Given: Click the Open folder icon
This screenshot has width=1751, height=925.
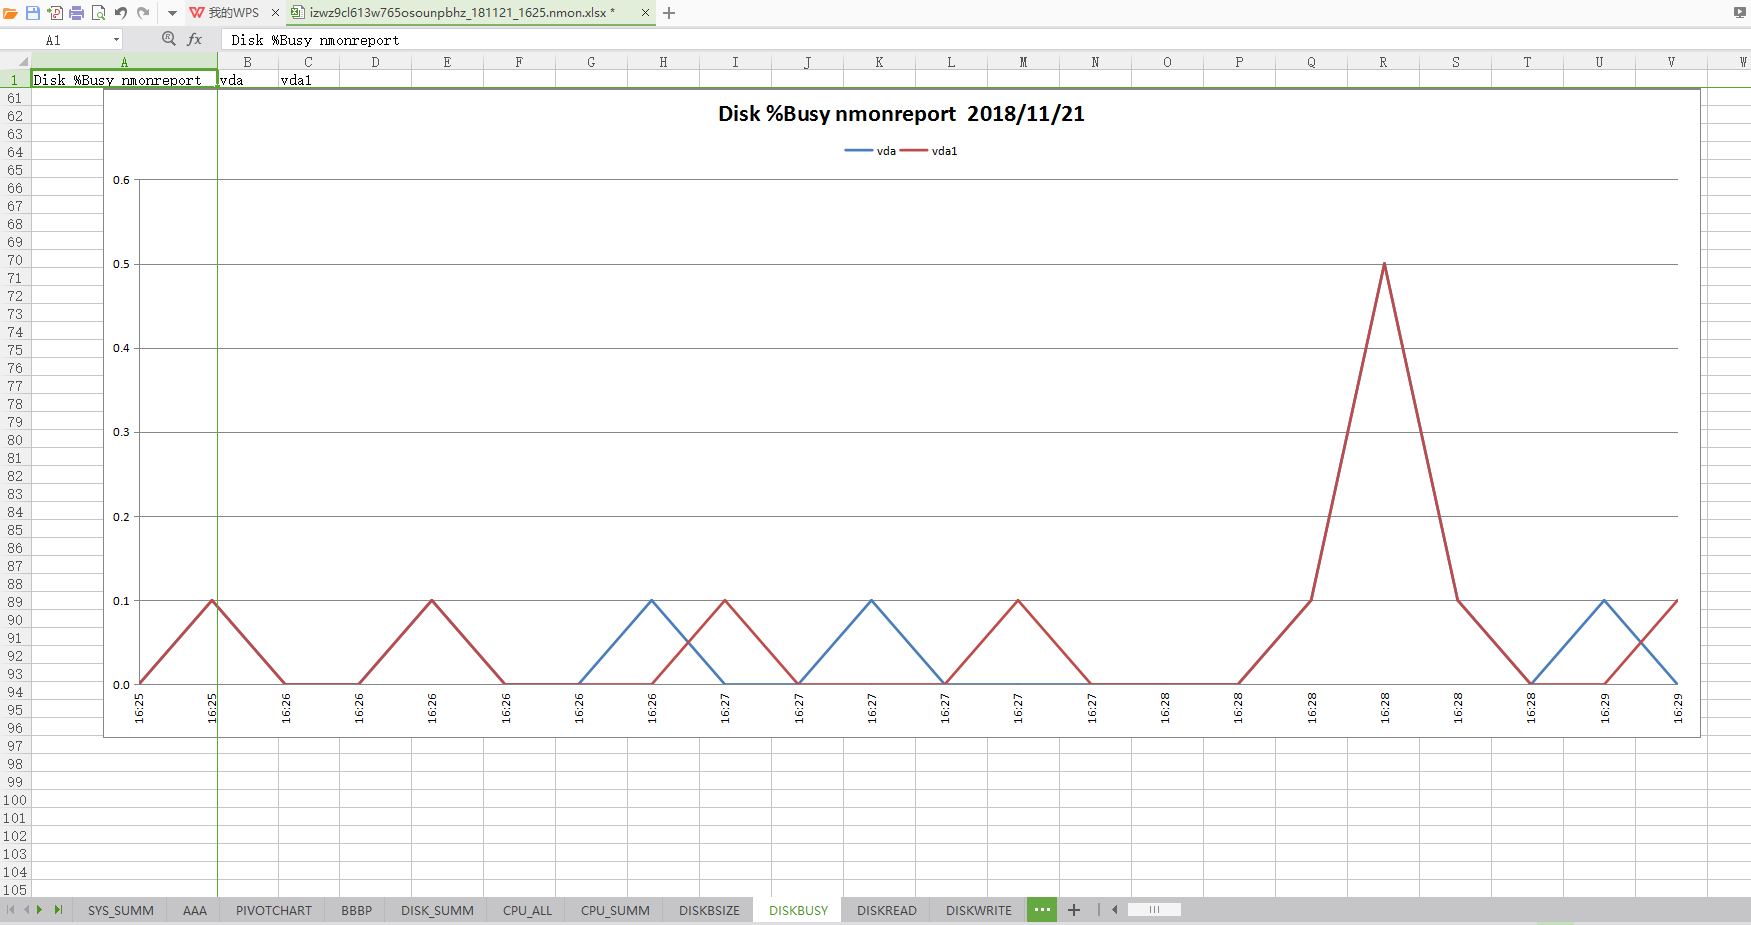Looking at the screenshot, I should click(x=10, y=13).
